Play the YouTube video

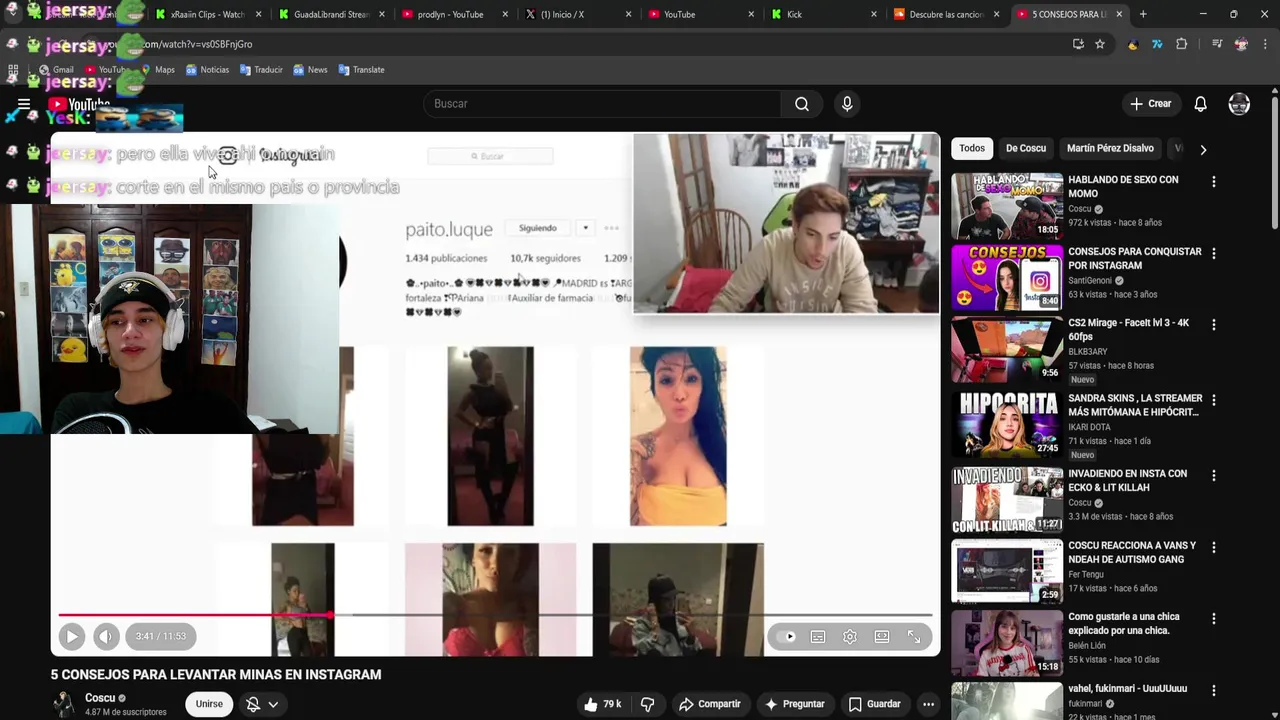[72, 636]
